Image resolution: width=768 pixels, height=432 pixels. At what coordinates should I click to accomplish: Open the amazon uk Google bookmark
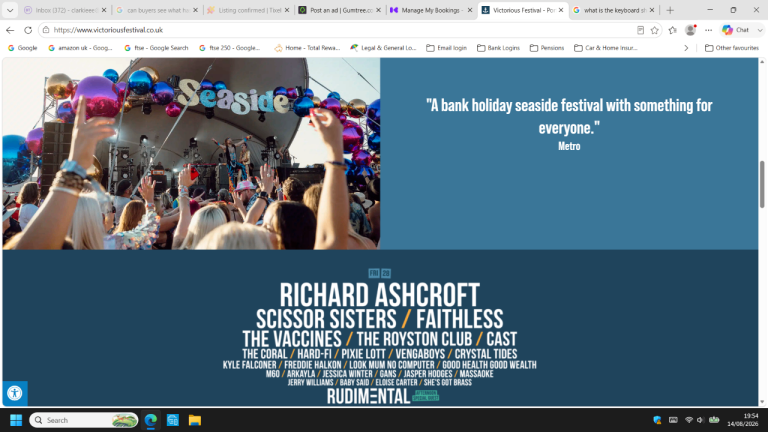[80, 48]
